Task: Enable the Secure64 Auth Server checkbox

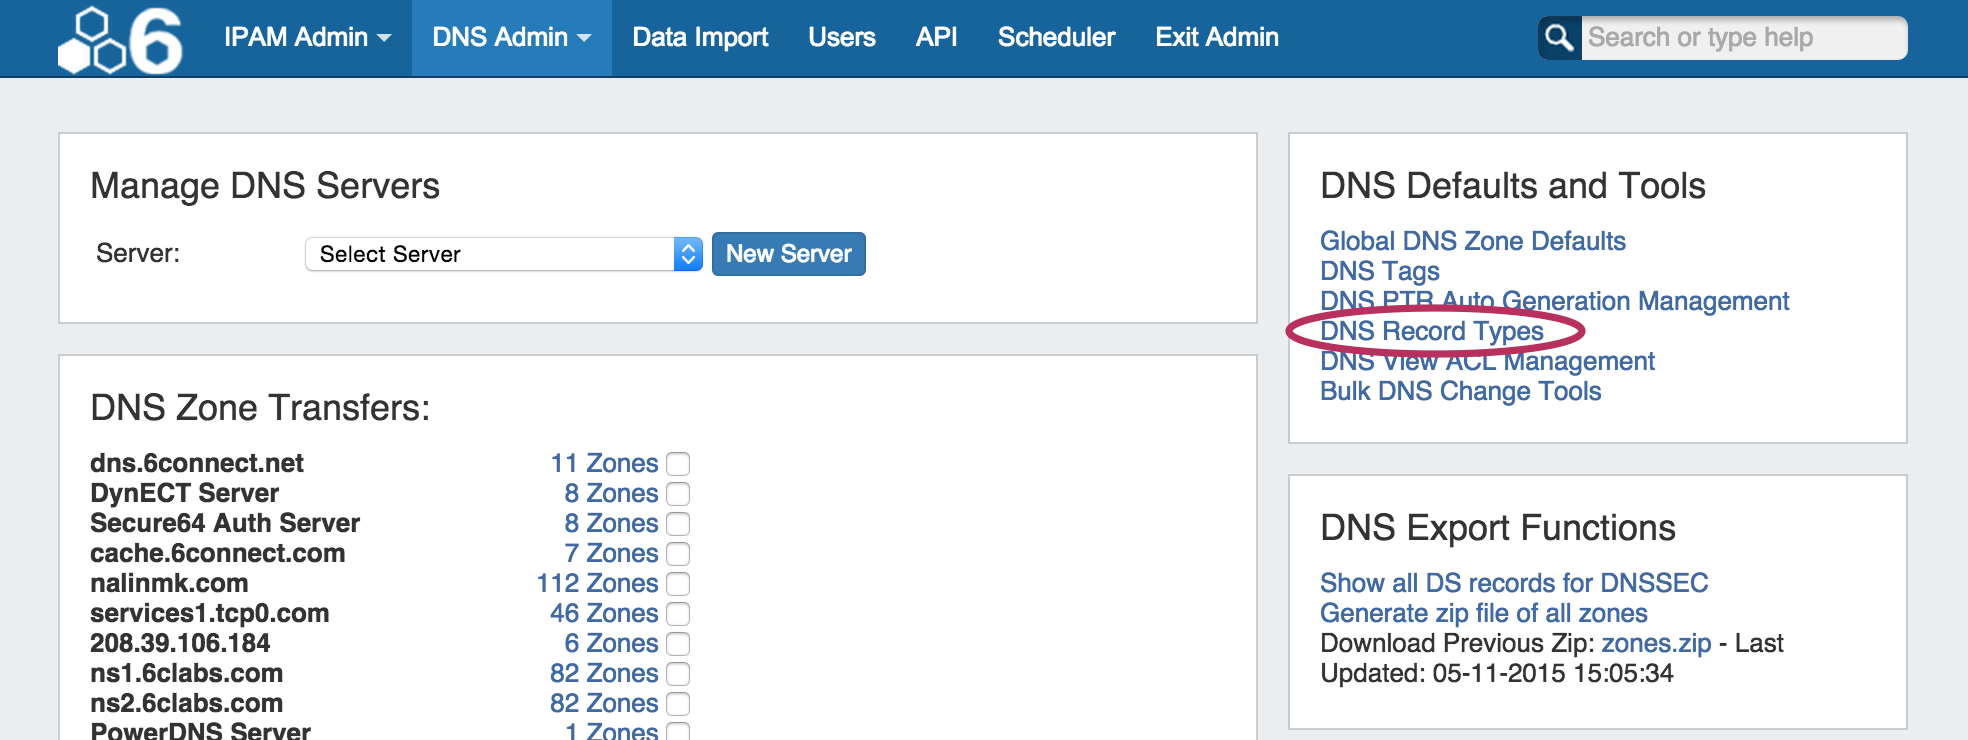Action: pyautogui.click(x=678, y=524)
